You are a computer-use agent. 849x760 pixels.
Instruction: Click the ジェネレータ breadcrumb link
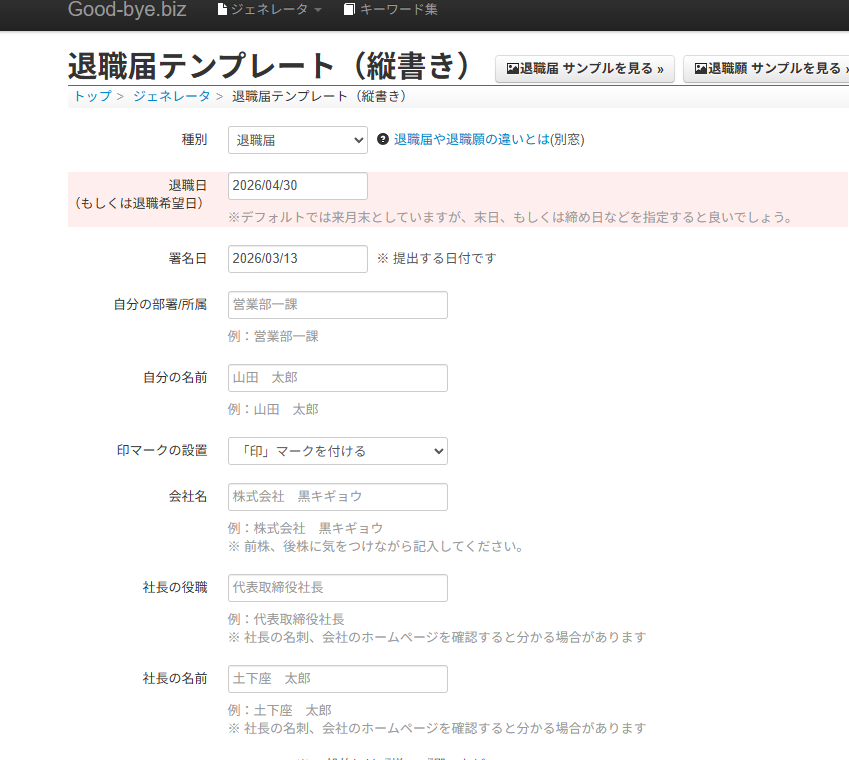(171, 96)
